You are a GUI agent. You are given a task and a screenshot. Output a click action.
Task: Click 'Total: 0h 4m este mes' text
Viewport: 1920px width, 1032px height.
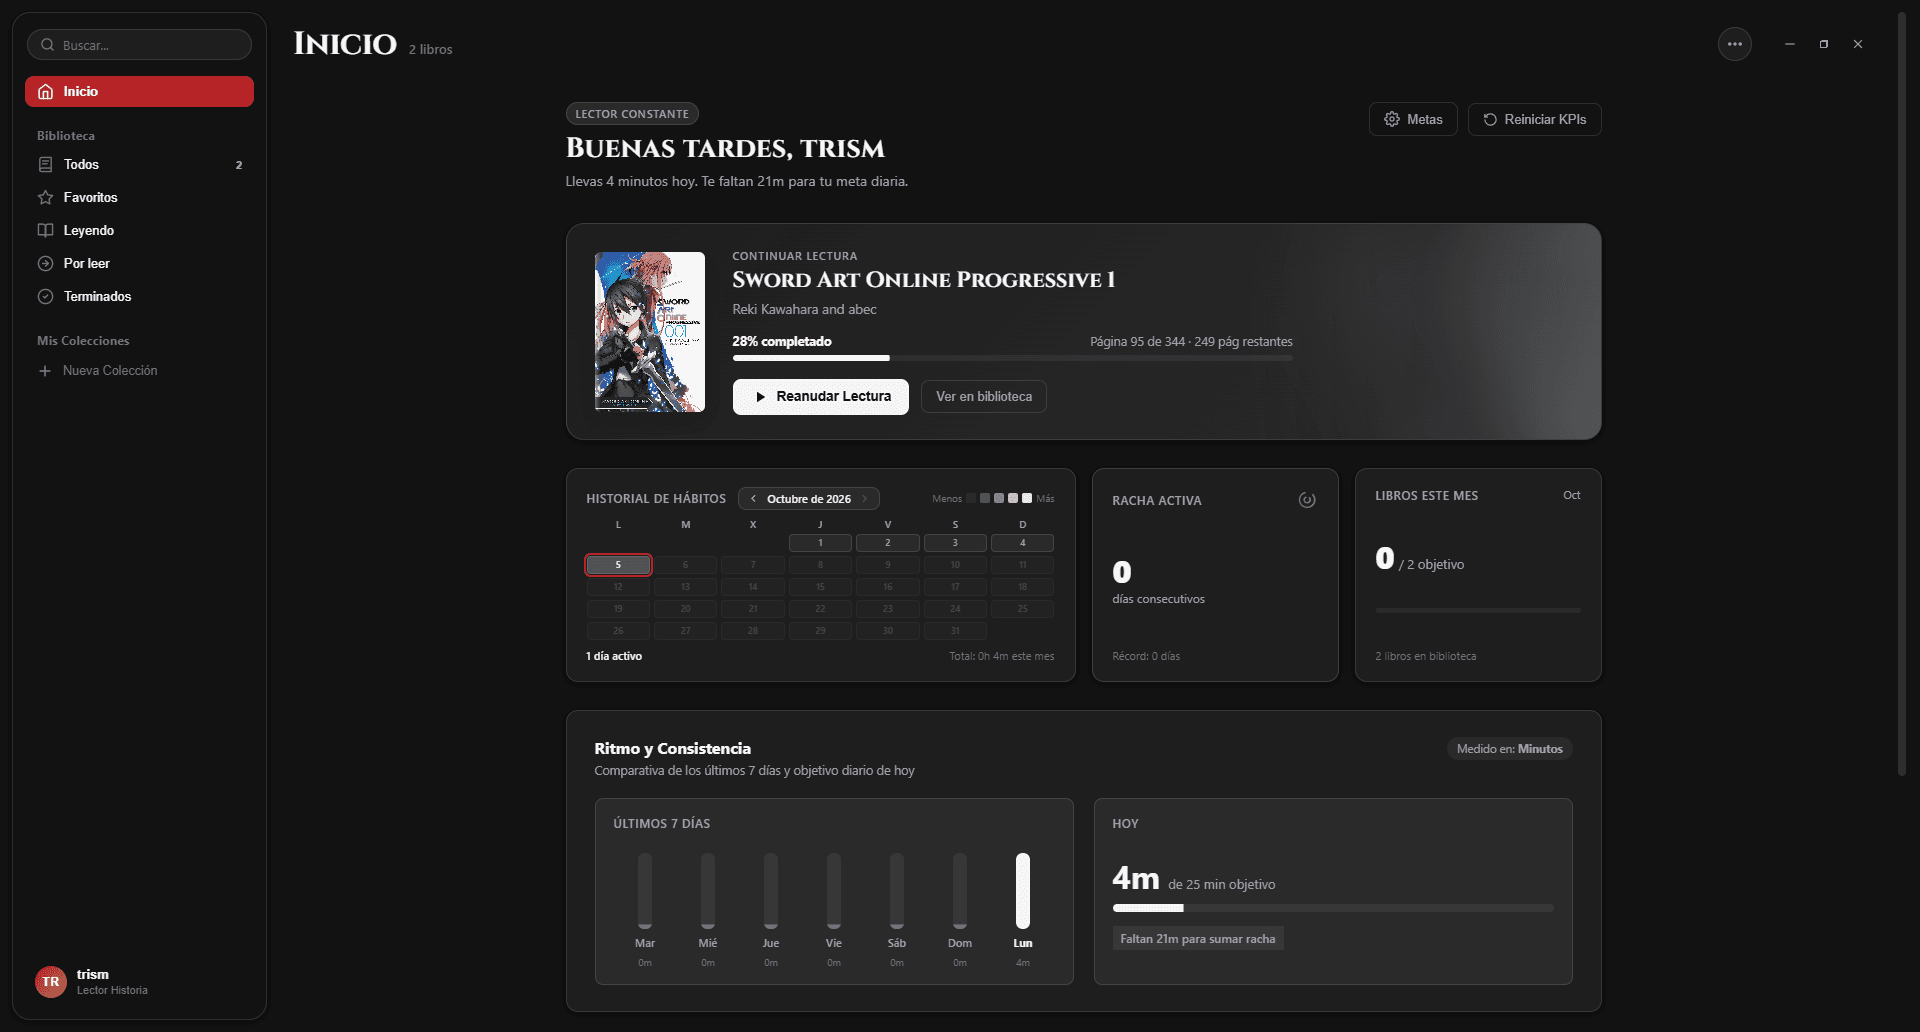[1002, 657]
